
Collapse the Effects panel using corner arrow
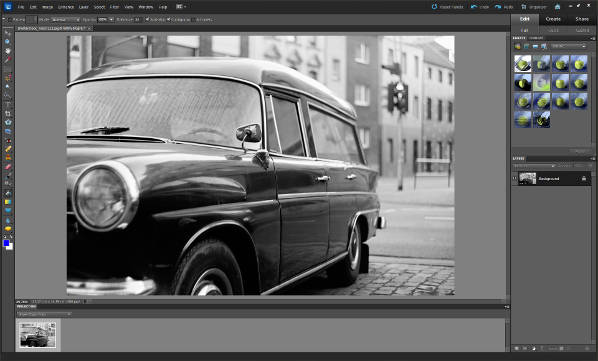(x=592, y=38)
